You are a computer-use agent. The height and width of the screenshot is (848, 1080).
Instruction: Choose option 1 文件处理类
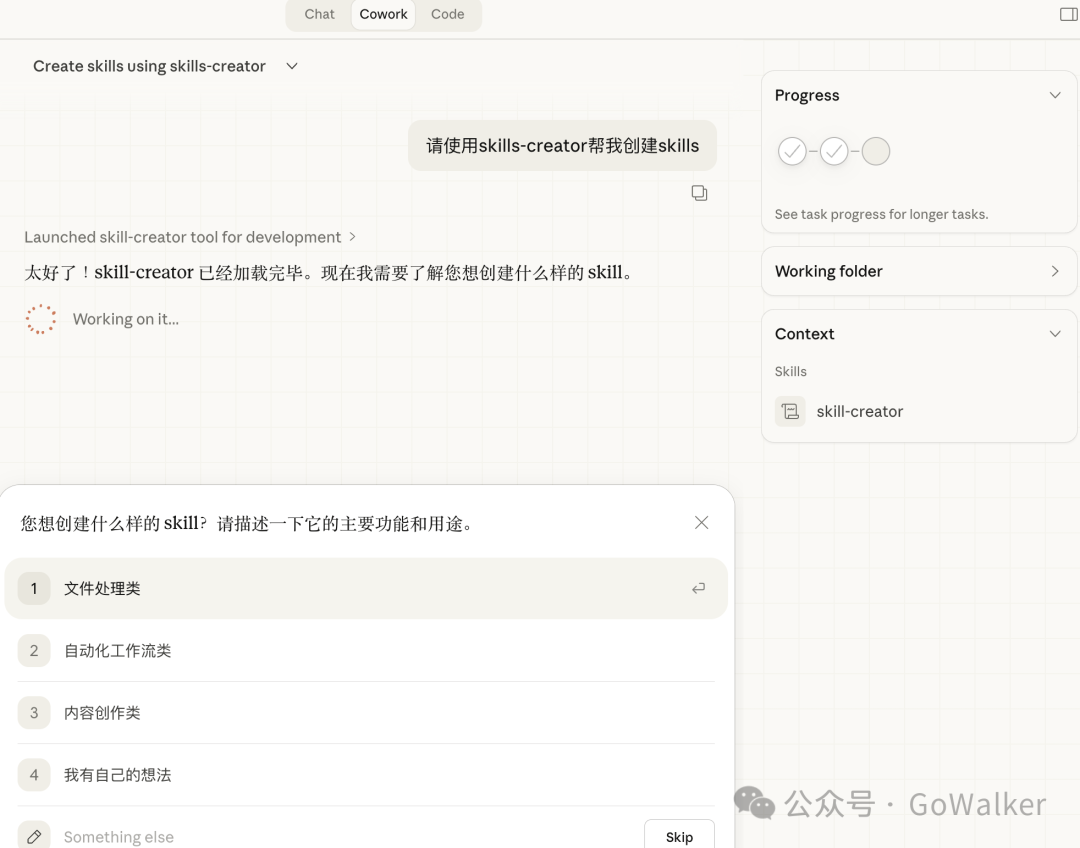366,588
